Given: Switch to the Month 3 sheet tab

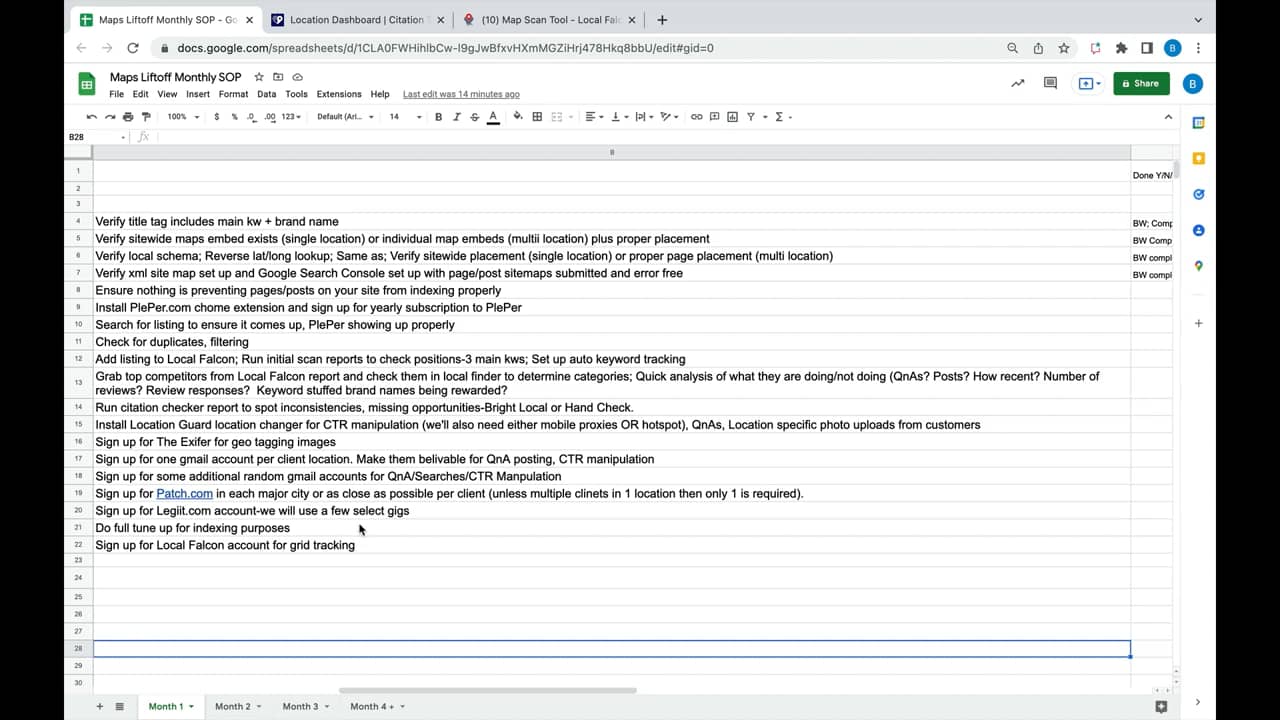Looking at the screenshot, I should pos(305,706).
